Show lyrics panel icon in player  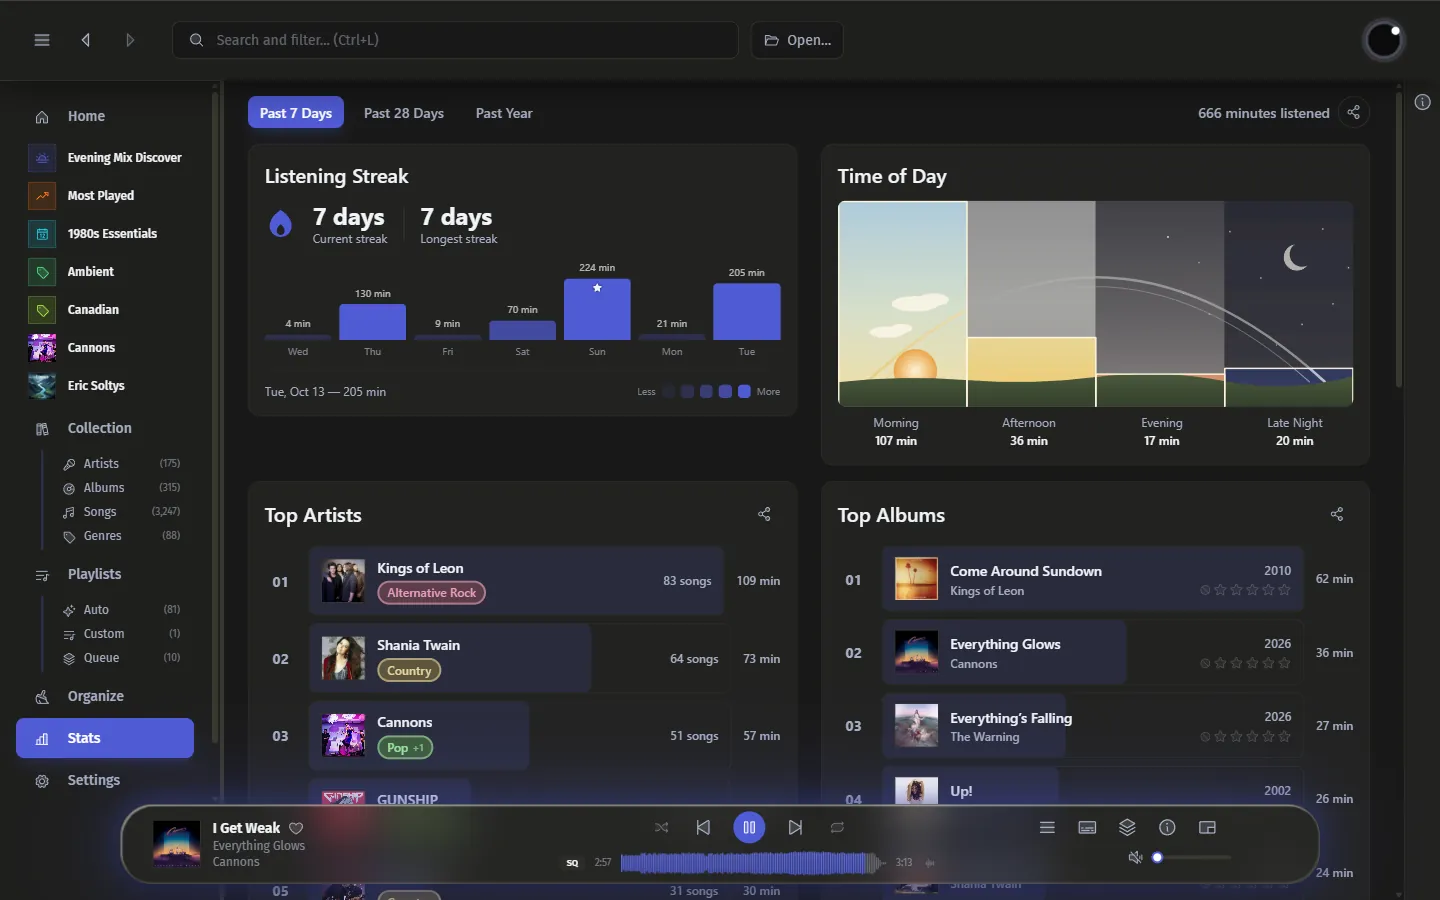(x=1087, y=827)
